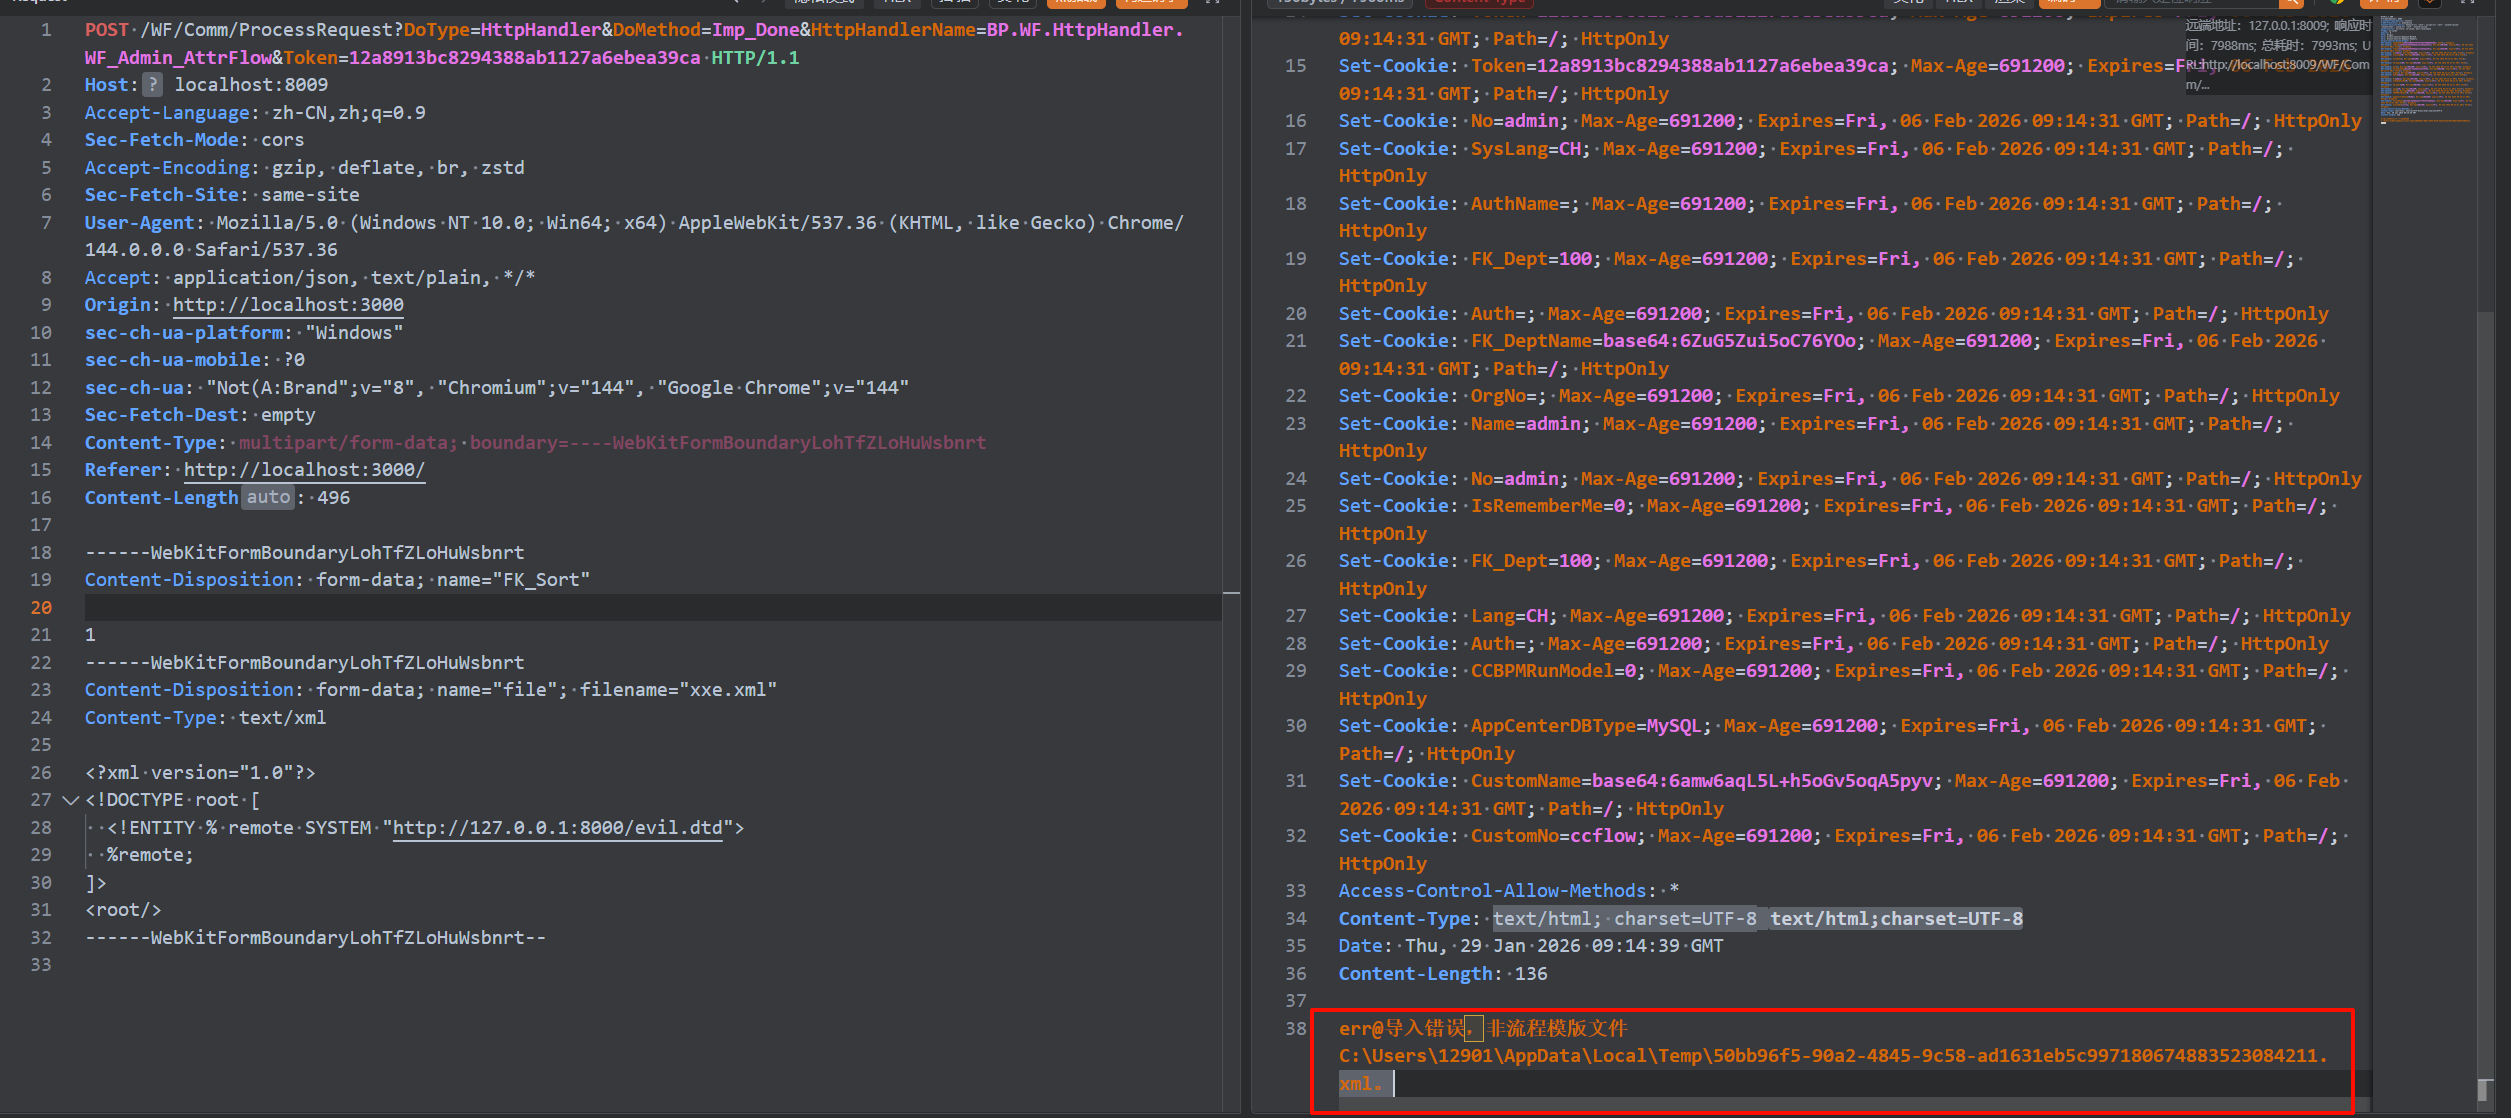Click the response pane vertical scrollbar thumb
This screenshot has height=1118, width=2511.
coord(2484,700)
